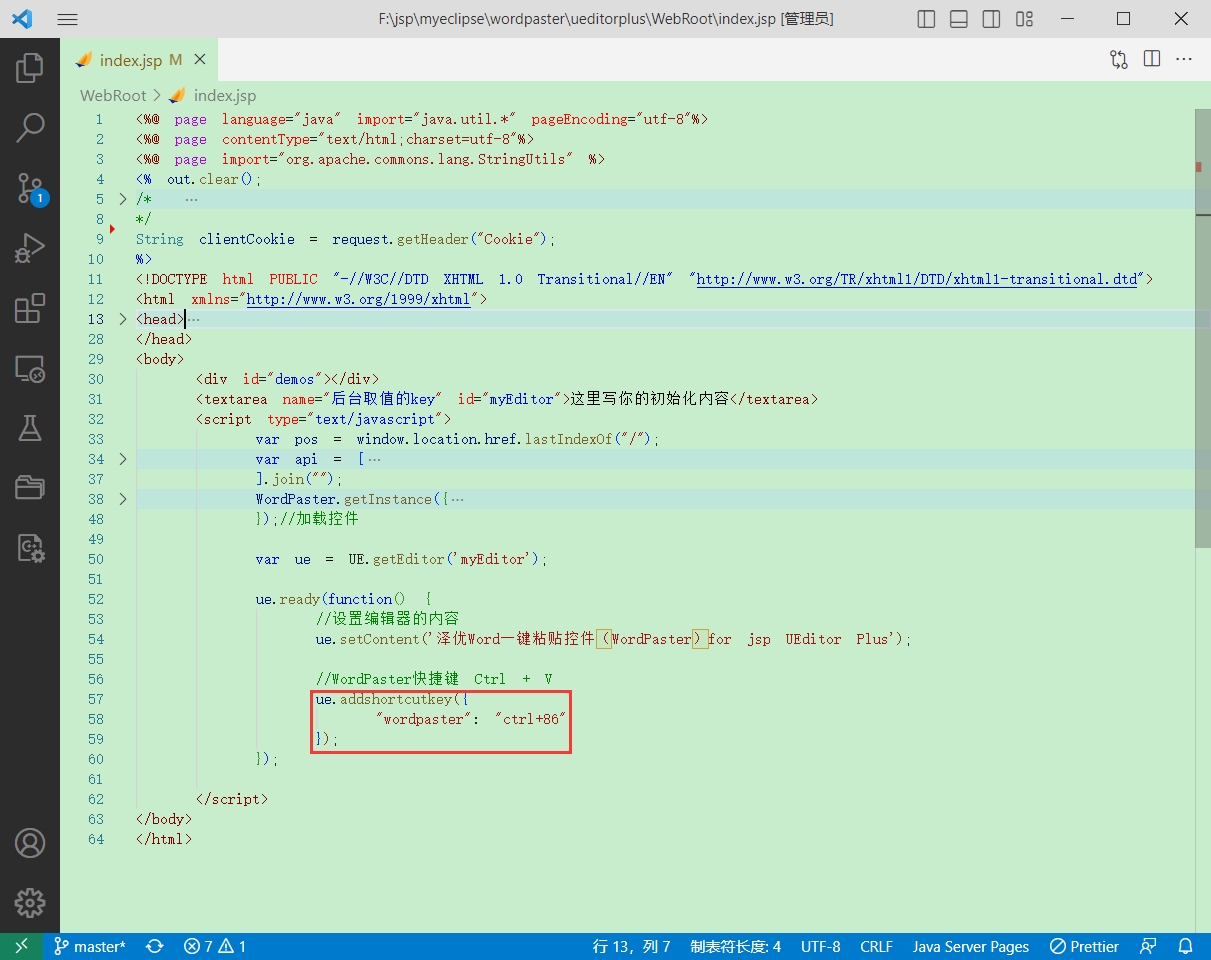Click line number 57 in gutter

pyautogui.click(x=96, y=699)
